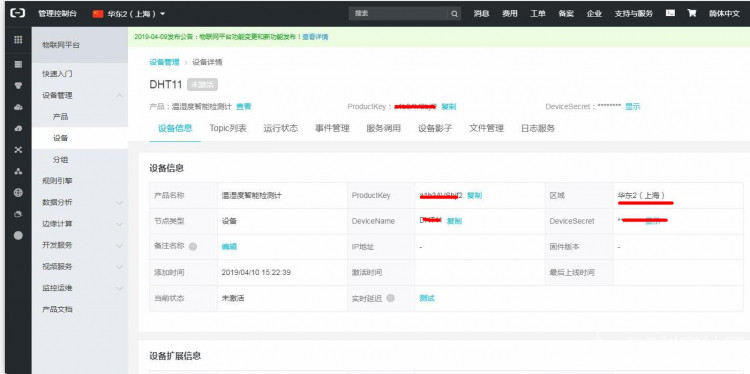Open 费用 in the top menu
This screenshot has width=750, height=374.
pyautogui.click(x=509, y=14)
